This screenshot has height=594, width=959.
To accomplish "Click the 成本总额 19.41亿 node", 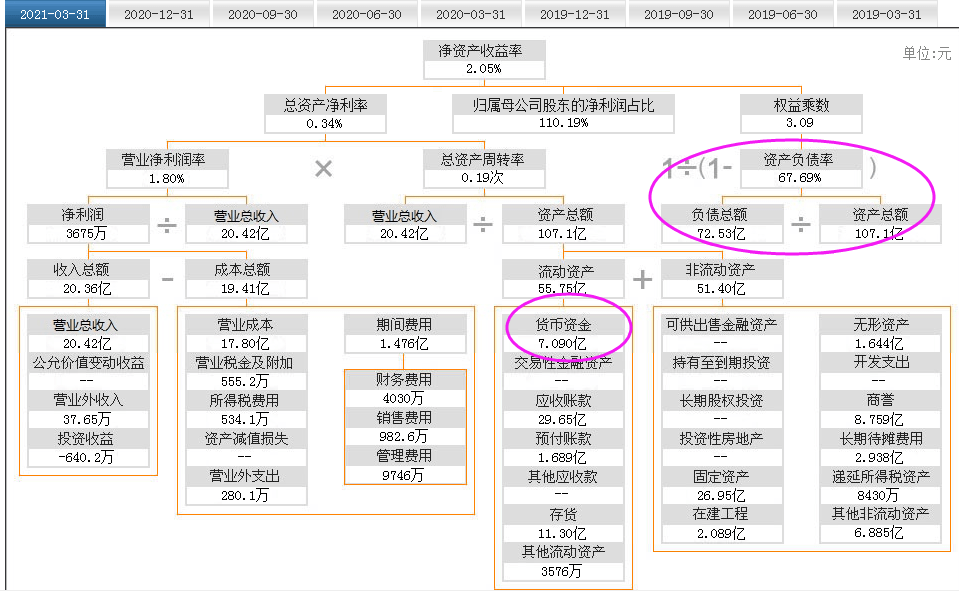I will click(x=246, y=279).
